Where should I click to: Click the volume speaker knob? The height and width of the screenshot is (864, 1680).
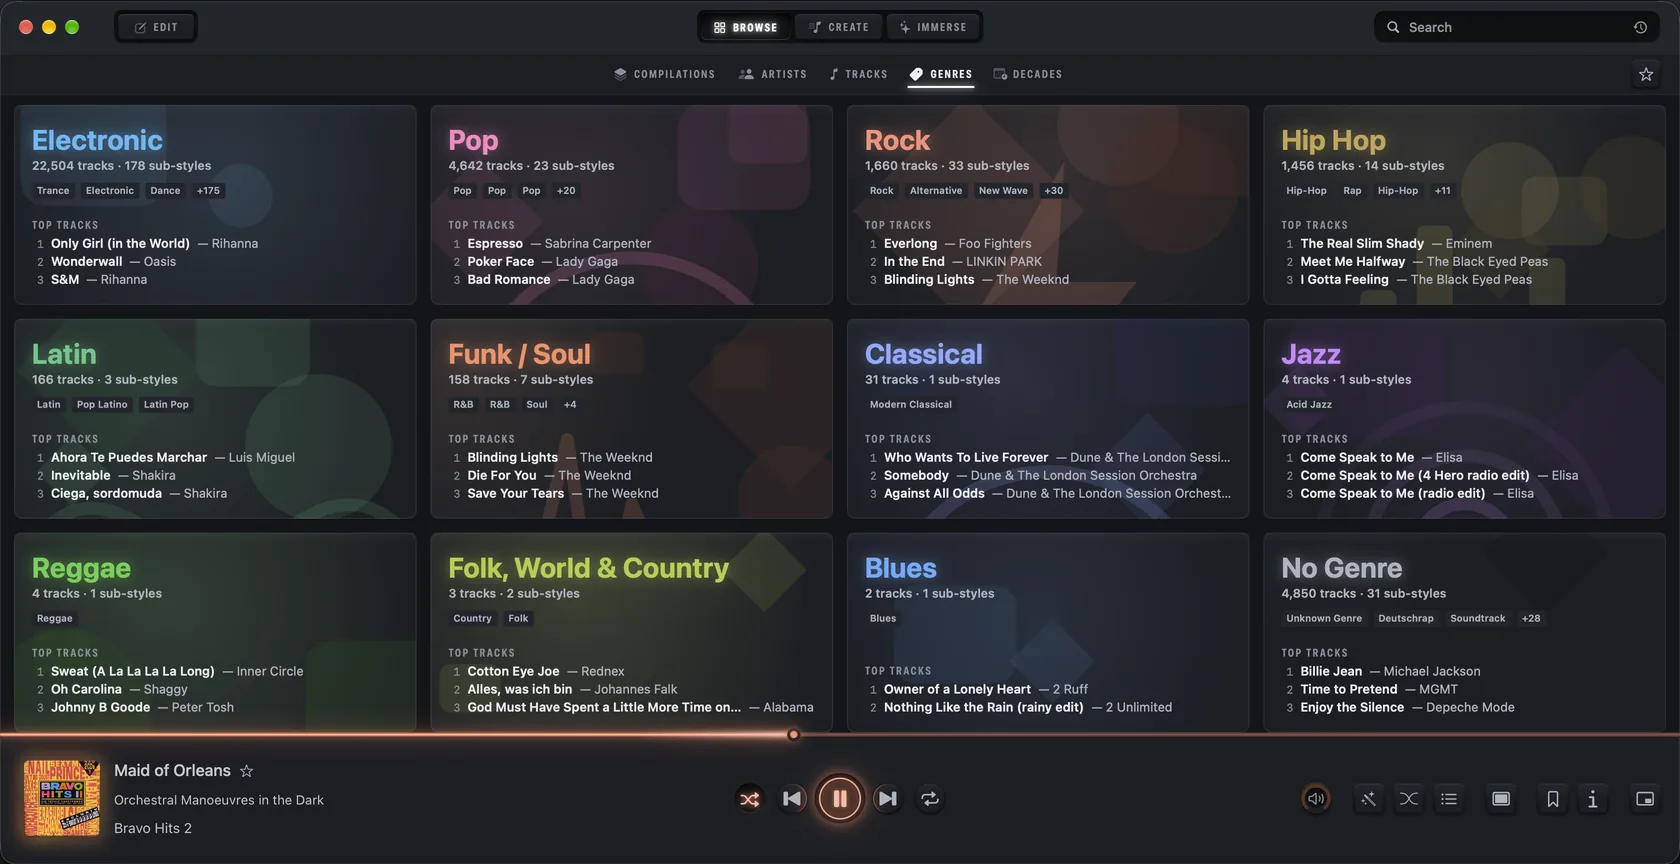[1316, 799]
